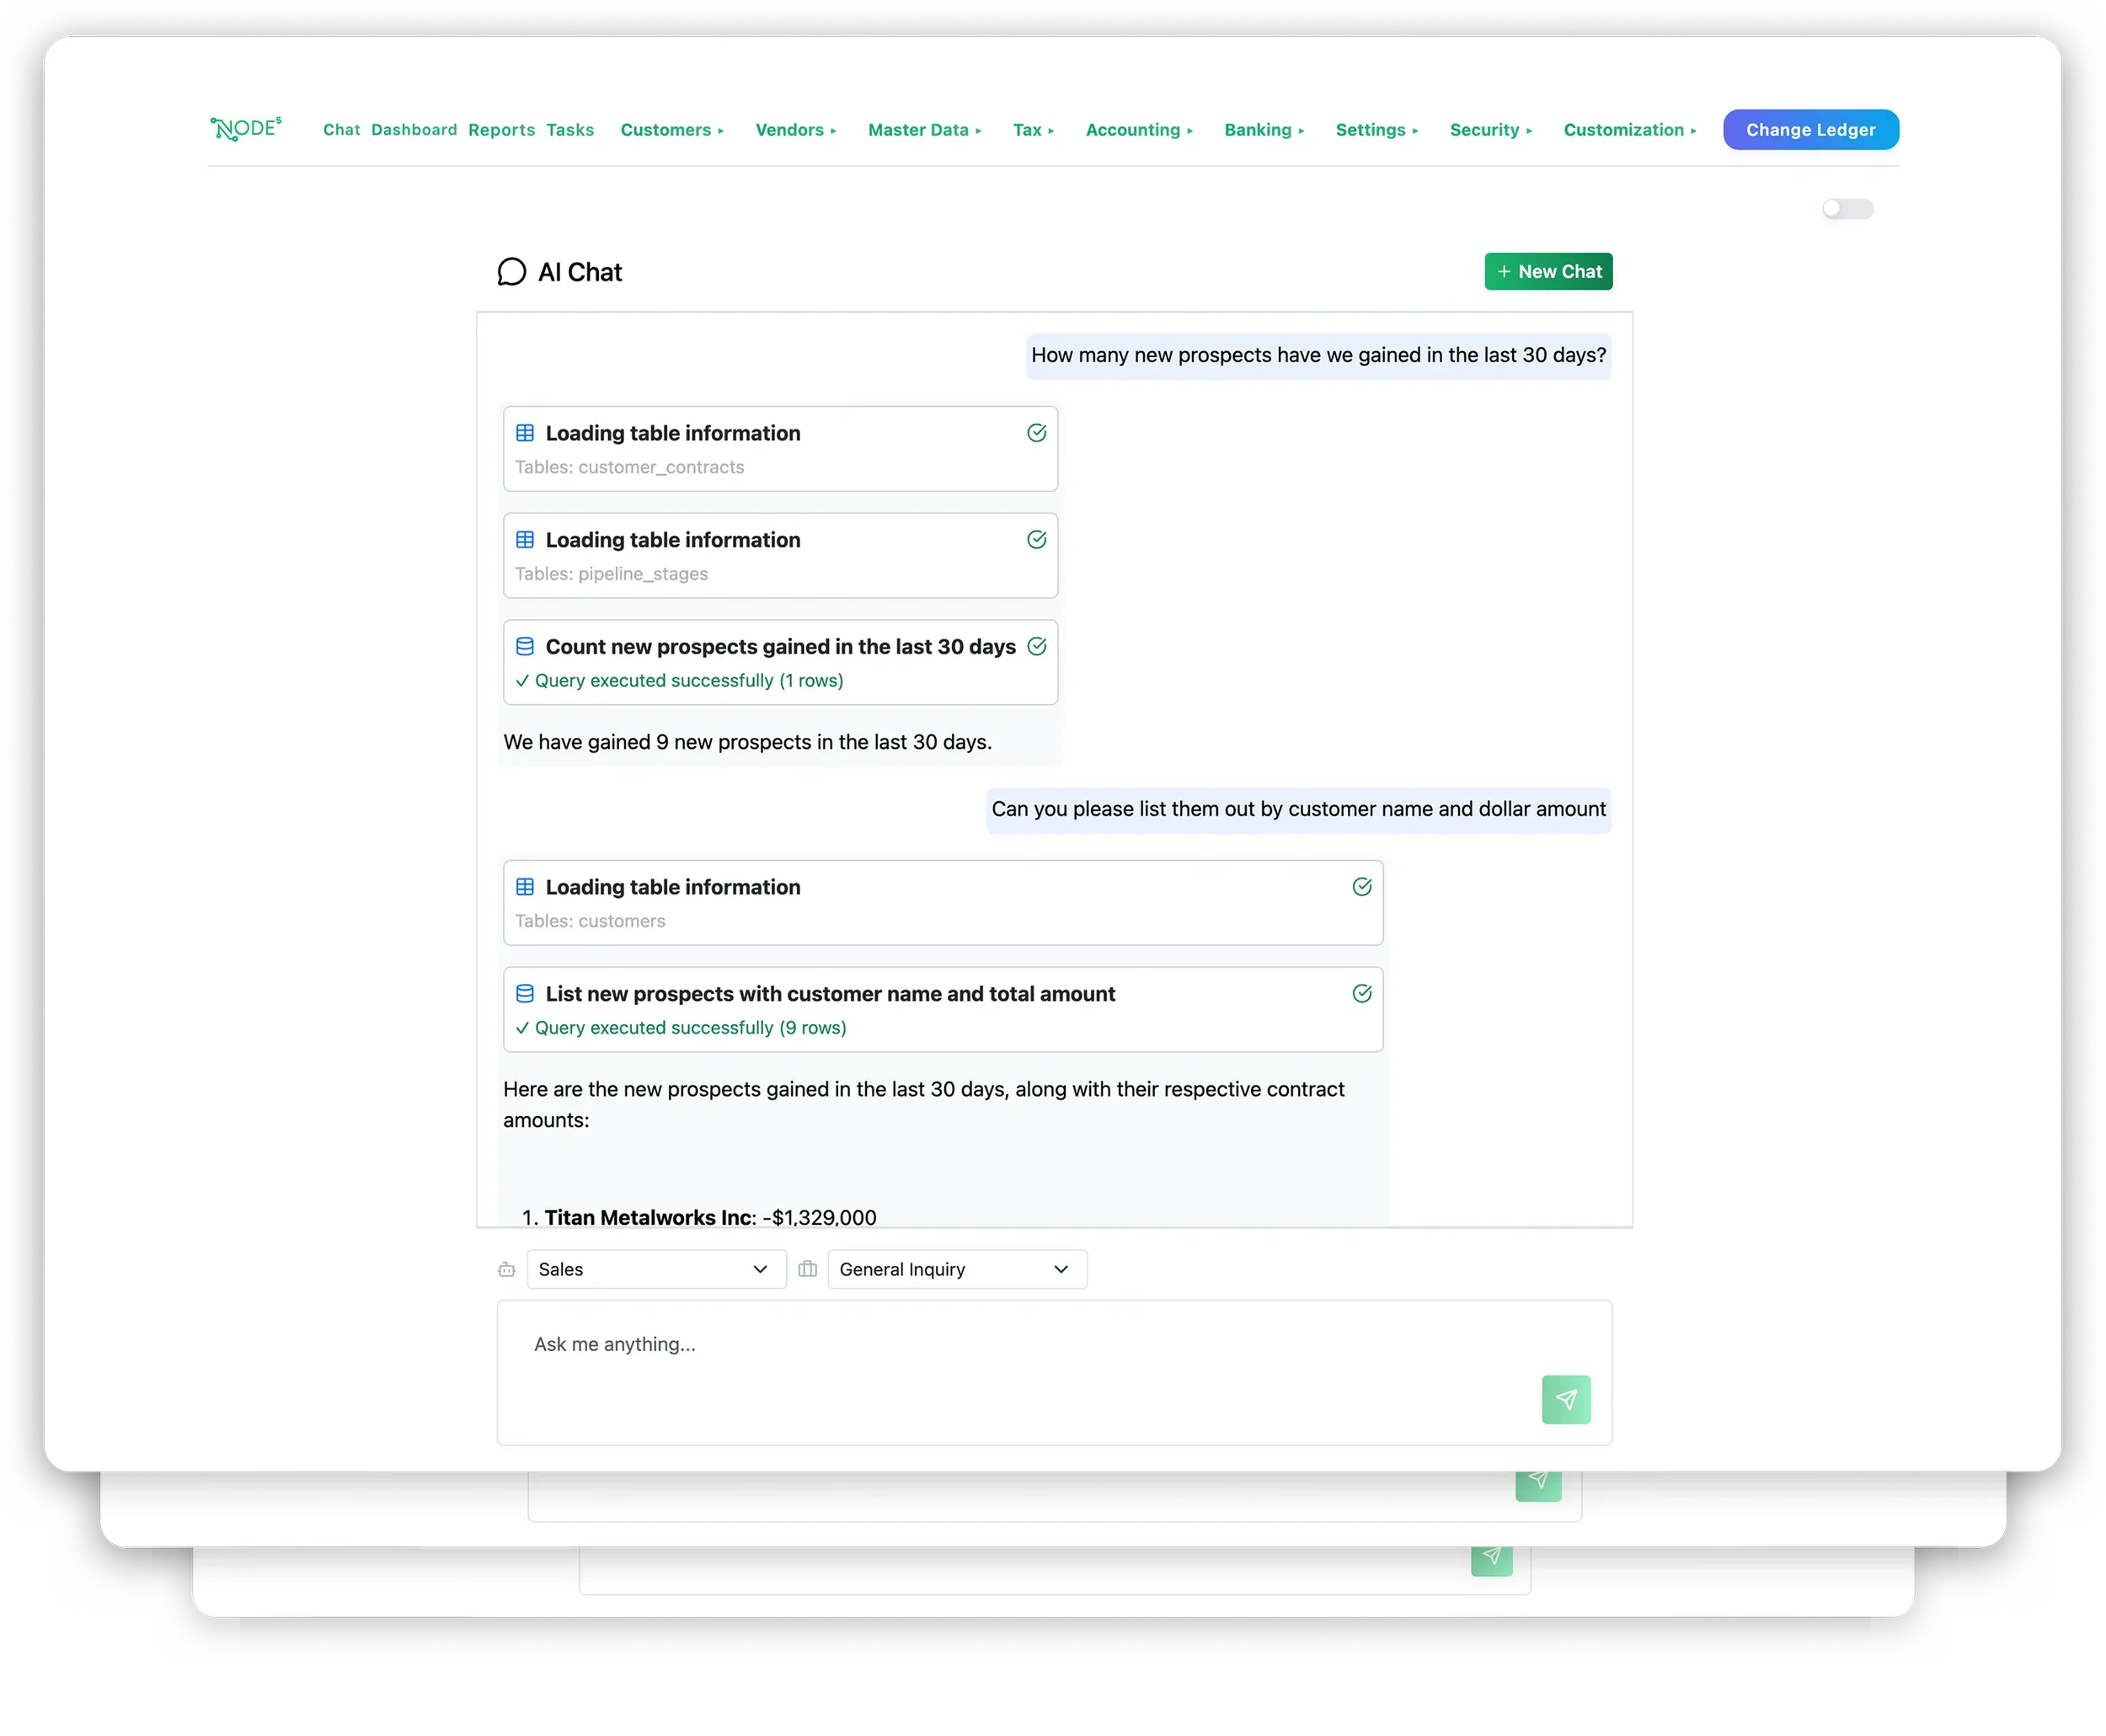Expand the Customers menu
This screenshot has width=2106, height=1736.
pyautogui.click(x=671, y=130)
